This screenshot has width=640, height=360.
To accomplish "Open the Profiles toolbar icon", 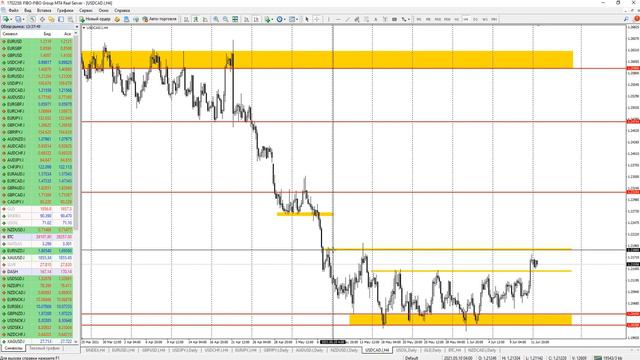I will tap(18, 19).
